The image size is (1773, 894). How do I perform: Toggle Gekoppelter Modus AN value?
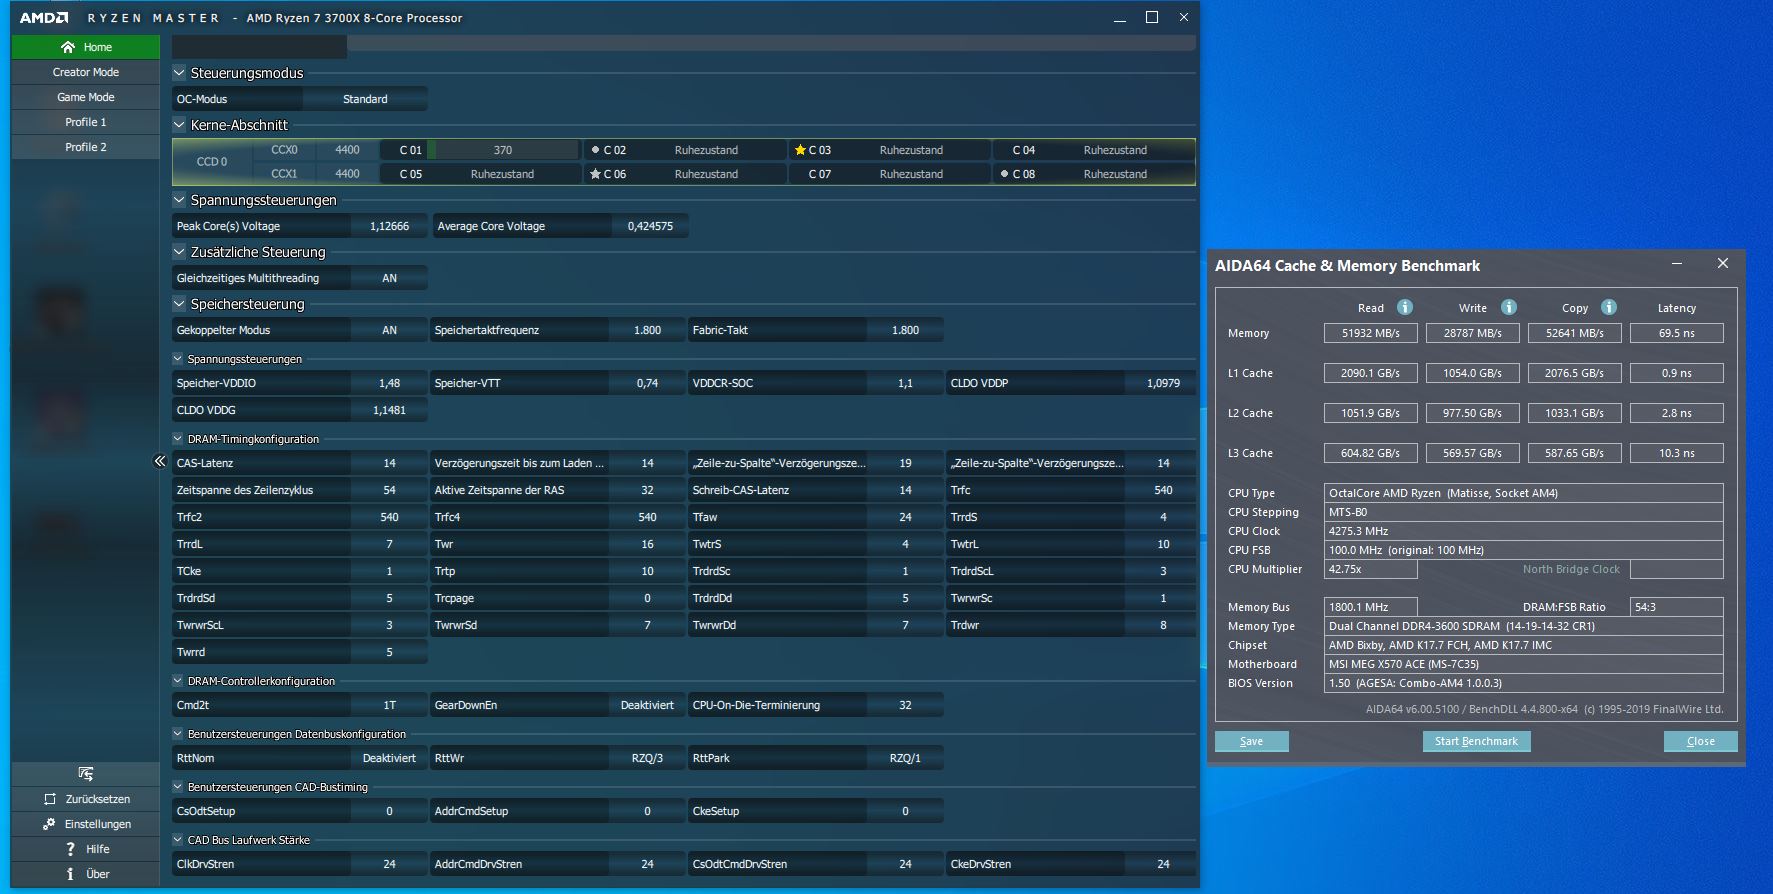pyautogui.click(x=390, y=330)
